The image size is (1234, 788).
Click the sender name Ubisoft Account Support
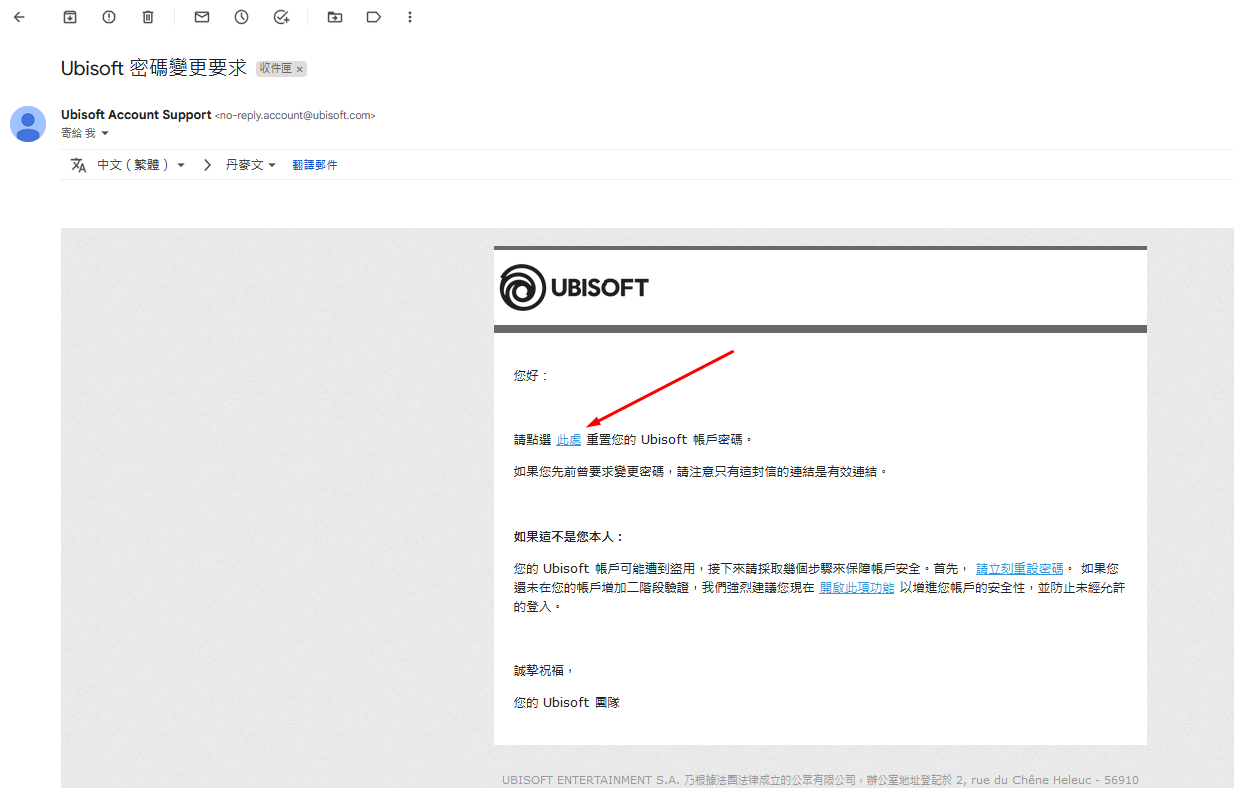coord(136,115)
